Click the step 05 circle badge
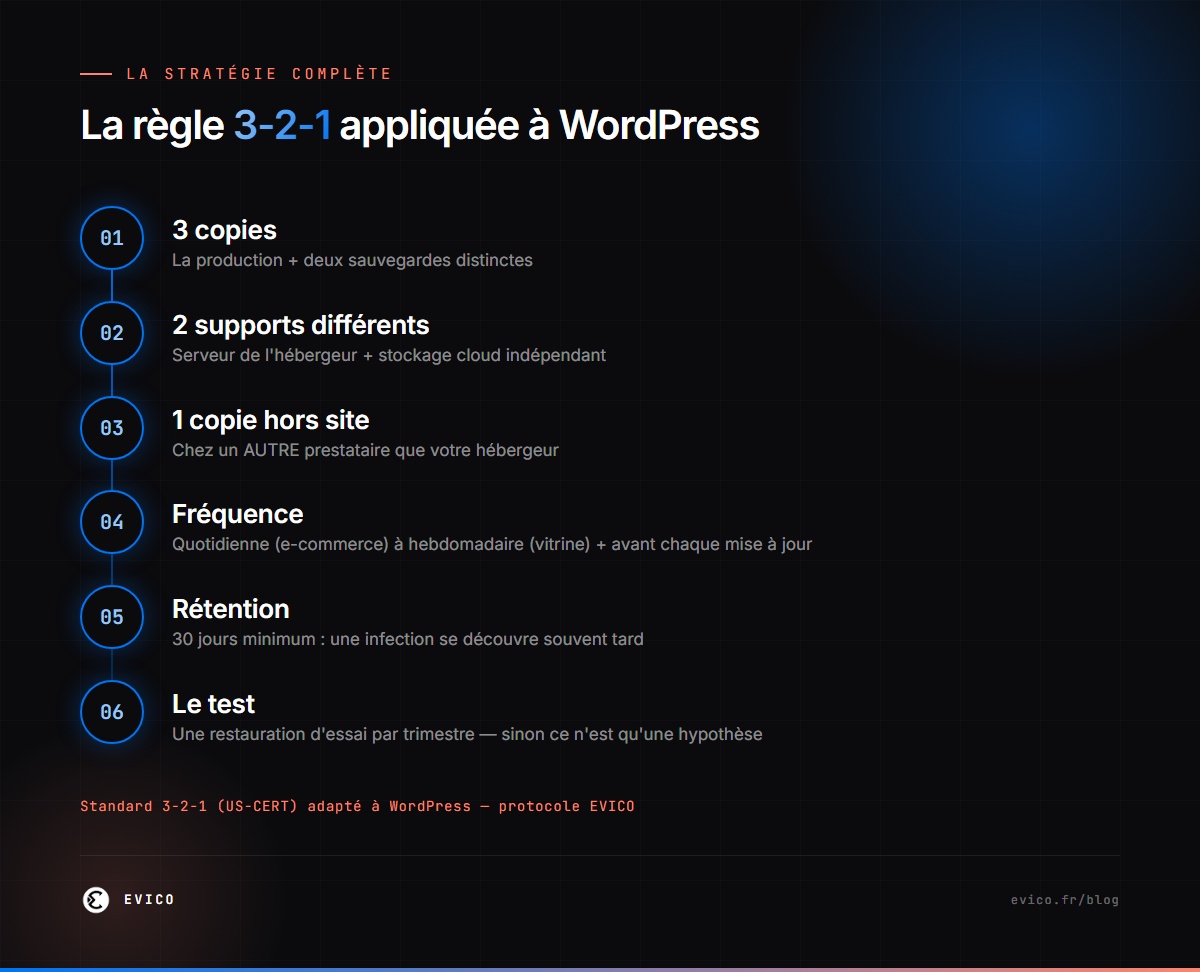This screenshot has width=1200, height=972. [112, 617]
